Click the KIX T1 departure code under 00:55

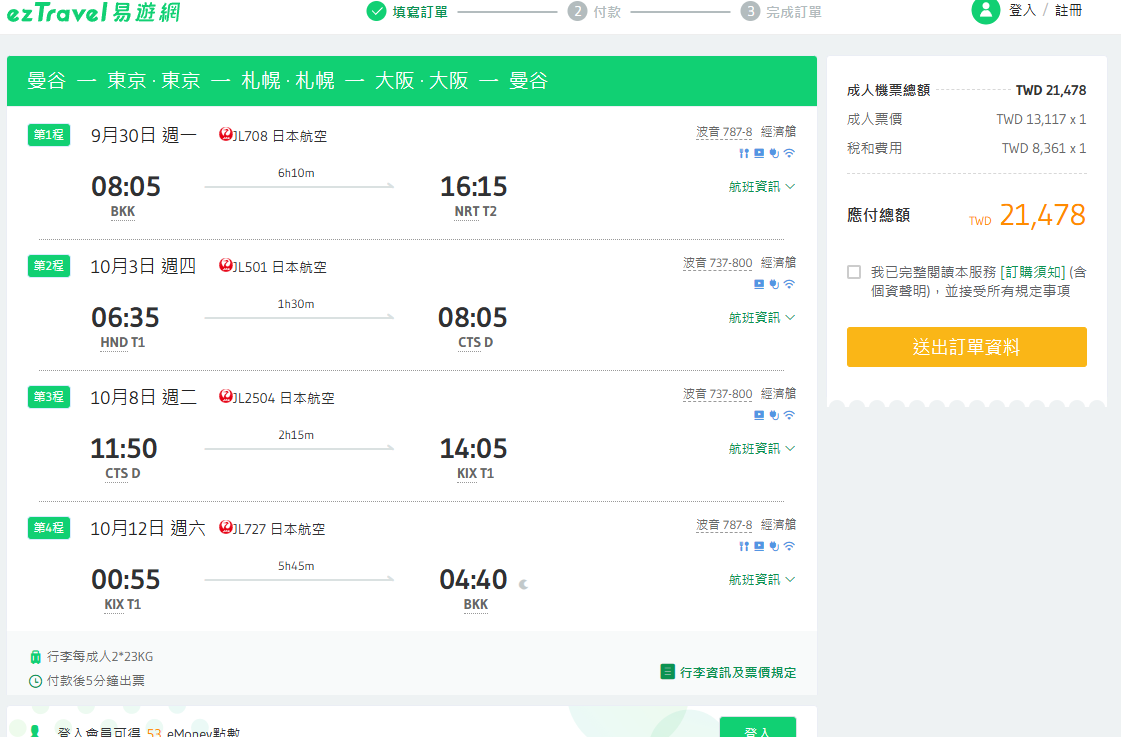click(123, 605)
